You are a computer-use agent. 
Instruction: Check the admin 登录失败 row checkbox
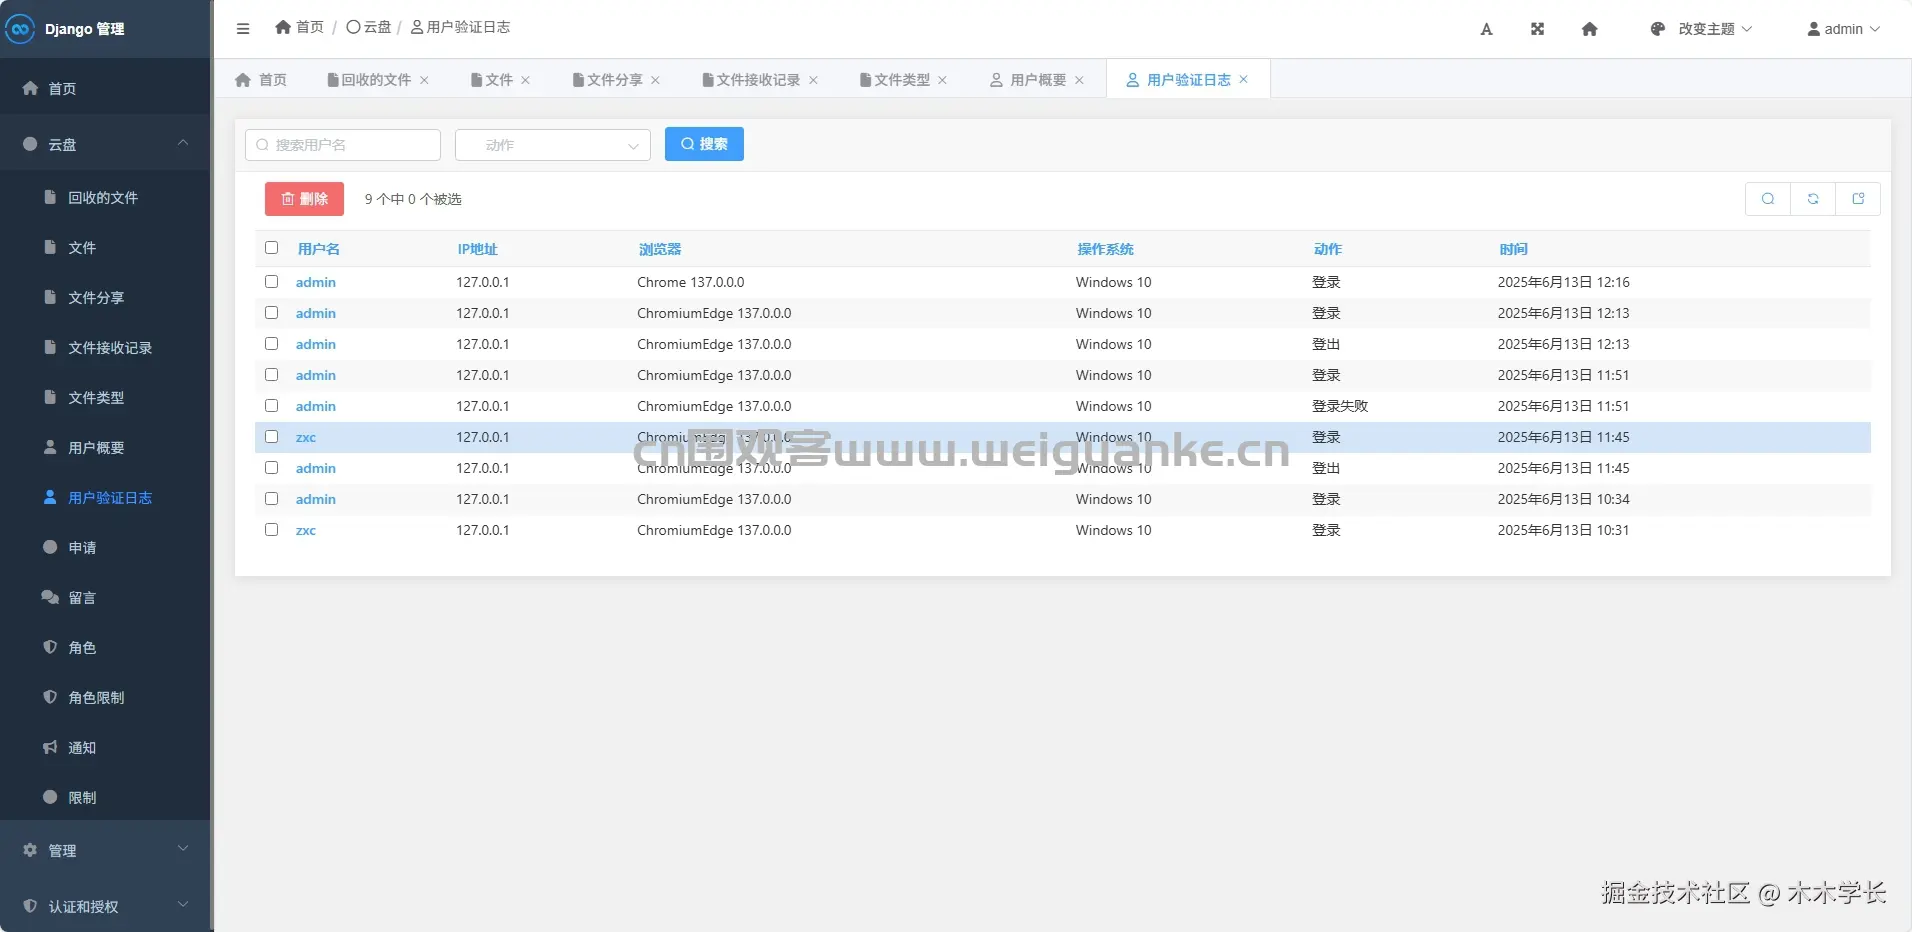click(x=271, y=406)
